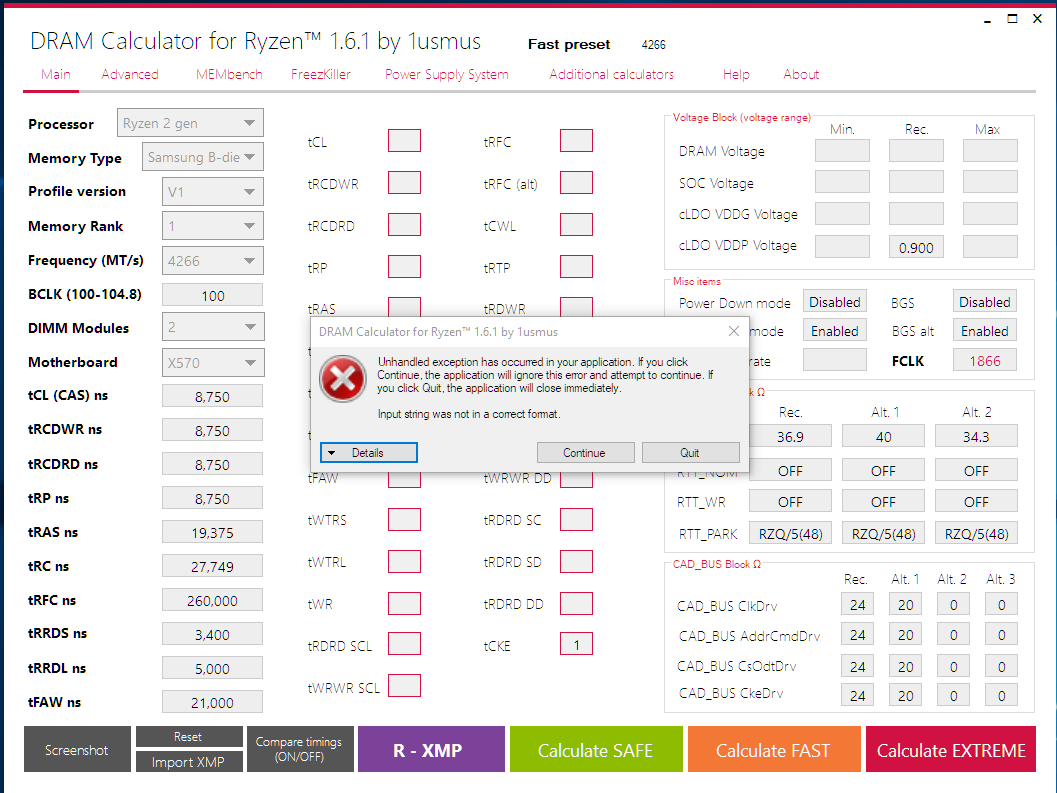Screen dimensions: 1057x793
Task: Click the Screenshot button
Action: click(77, 749)
